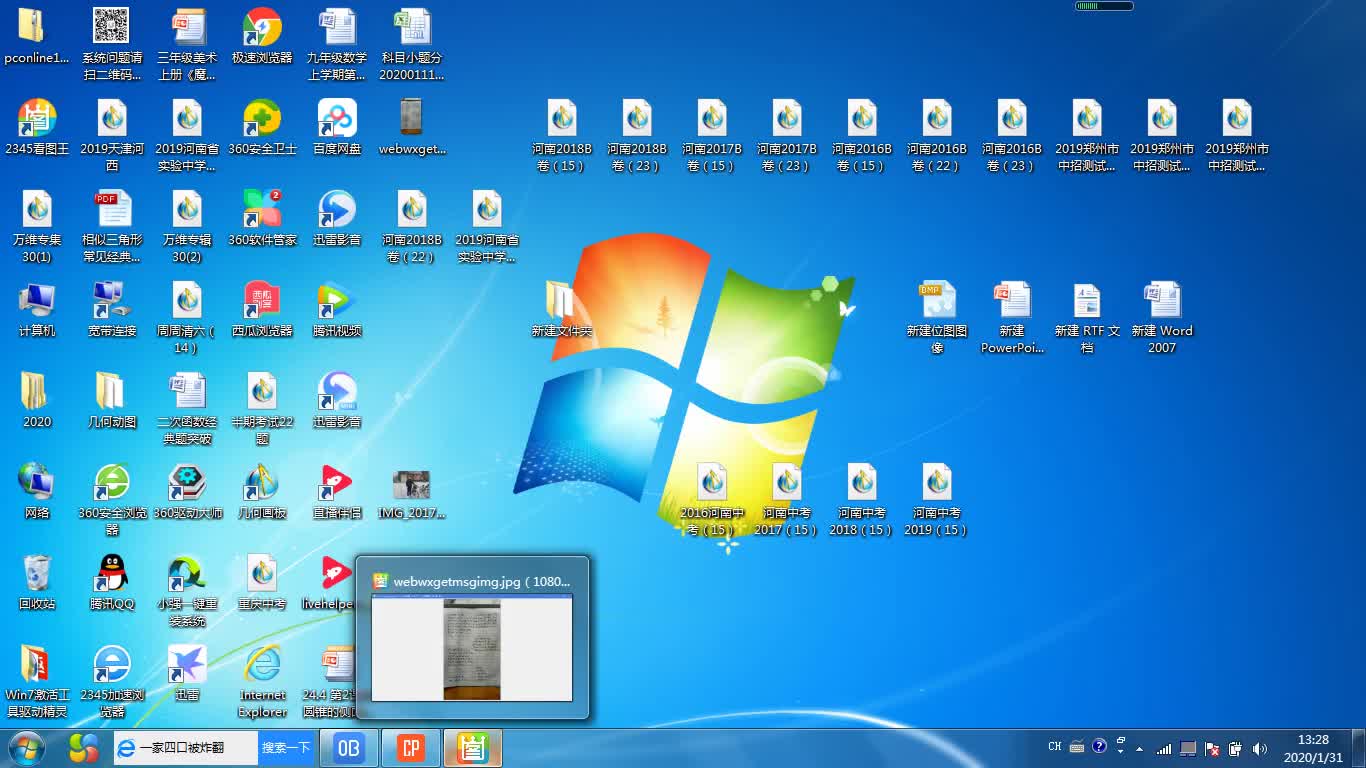1366x768 pixels.
Task: Launch 百度网盘 from the desktop
Action: [x=337, y=127]
